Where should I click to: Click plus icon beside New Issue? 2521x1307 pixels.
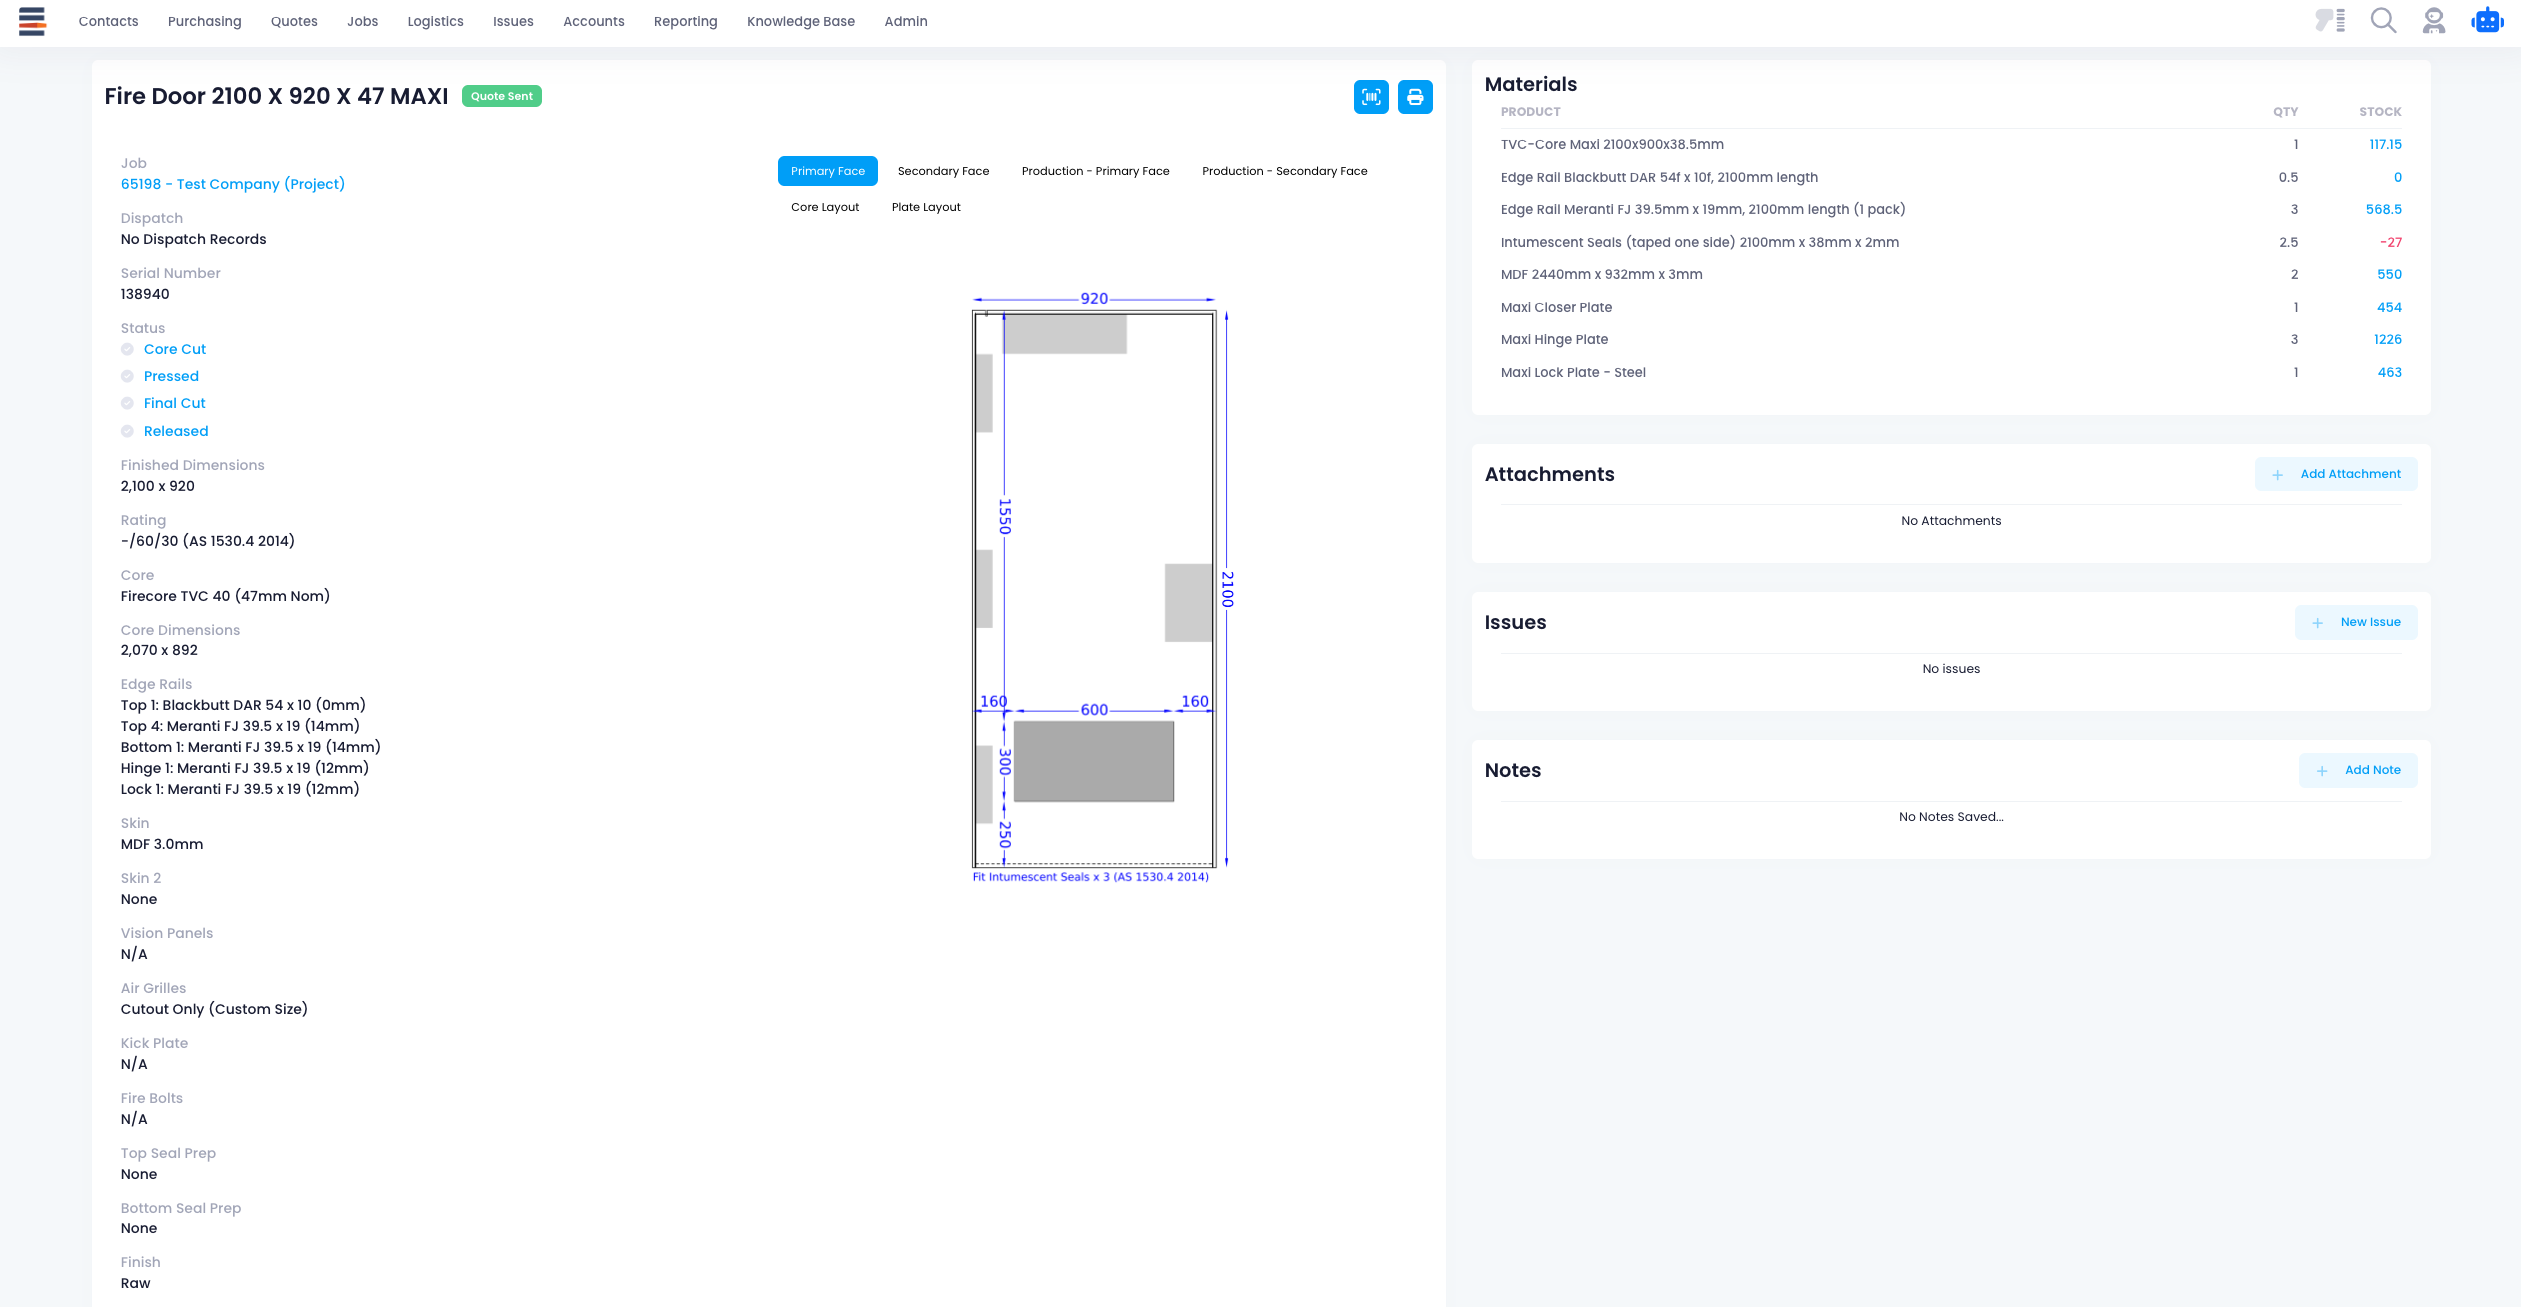click(x=2317, y=623)
